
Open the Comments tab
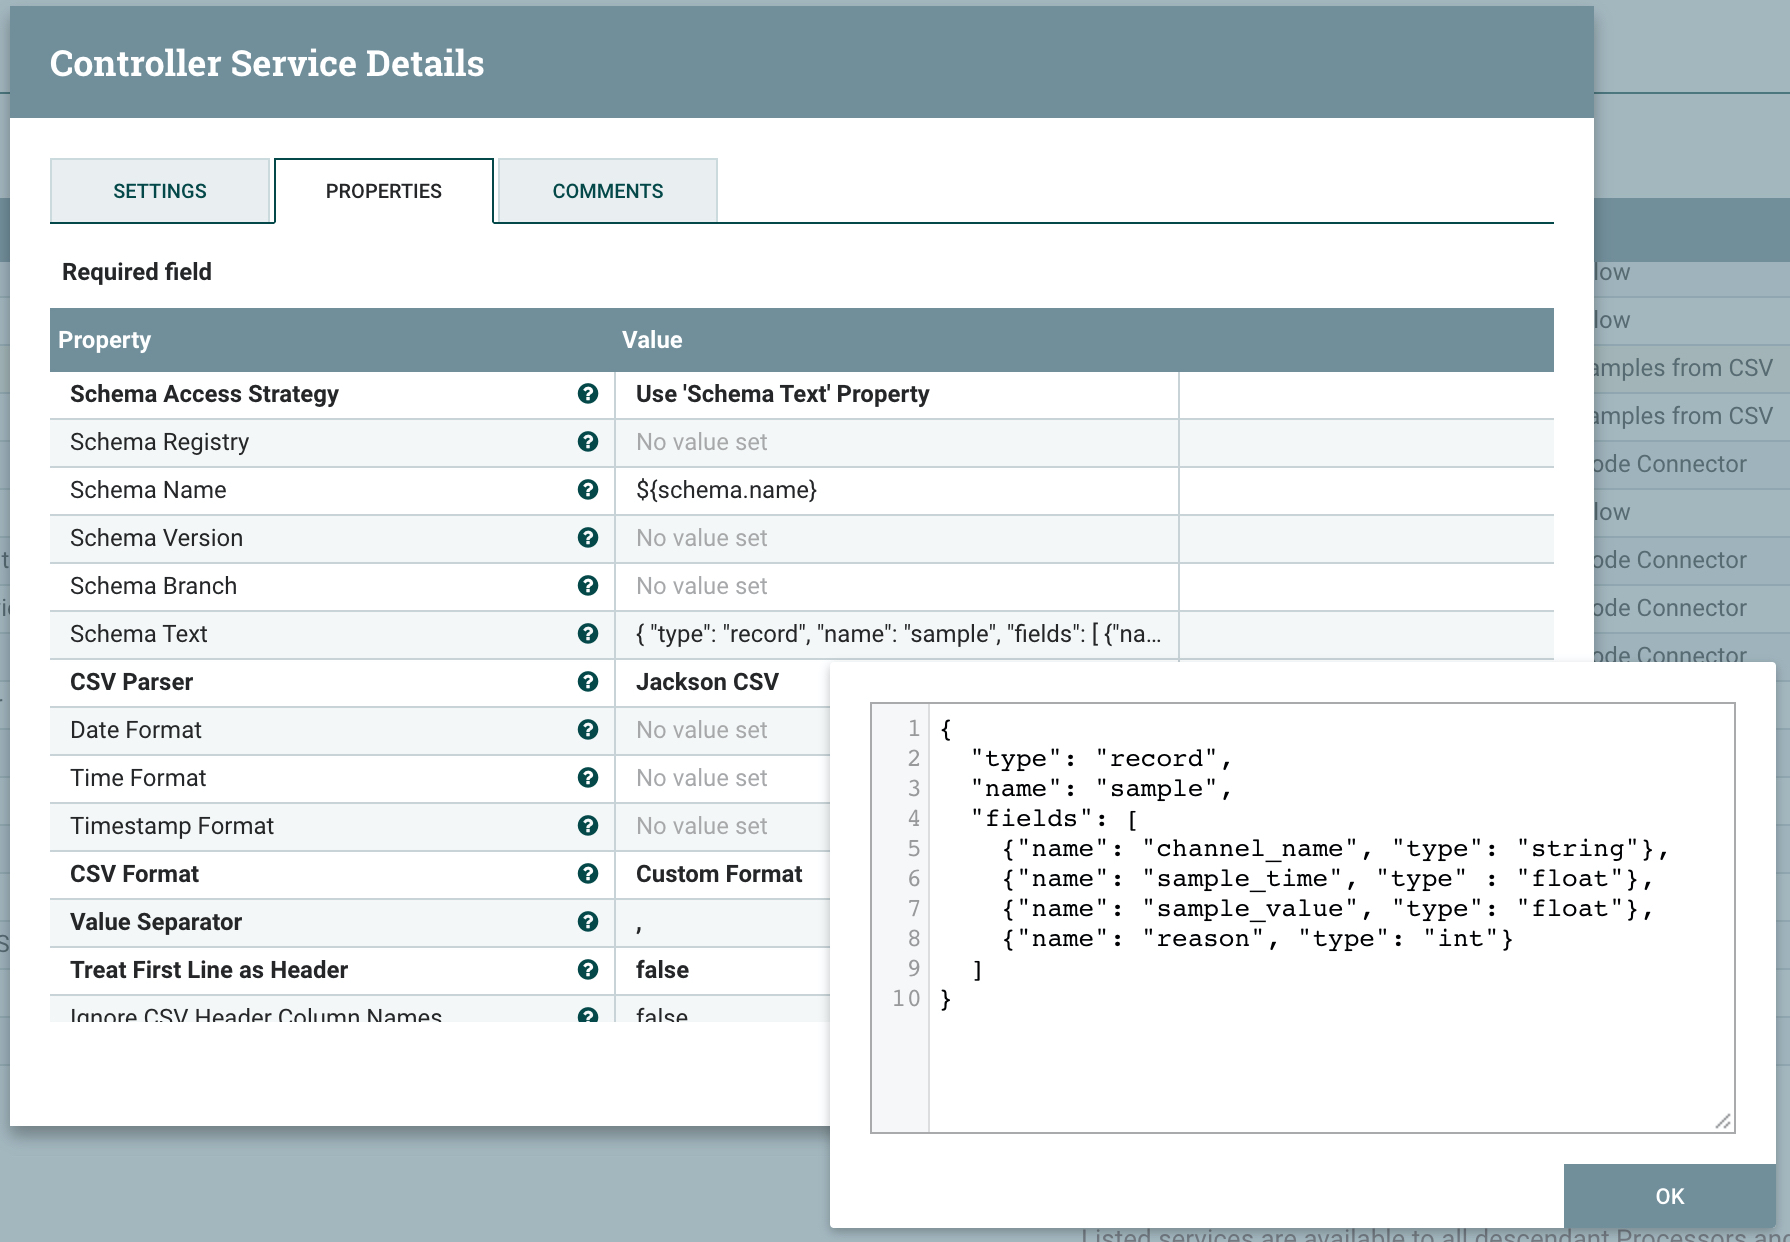[607, 191]
